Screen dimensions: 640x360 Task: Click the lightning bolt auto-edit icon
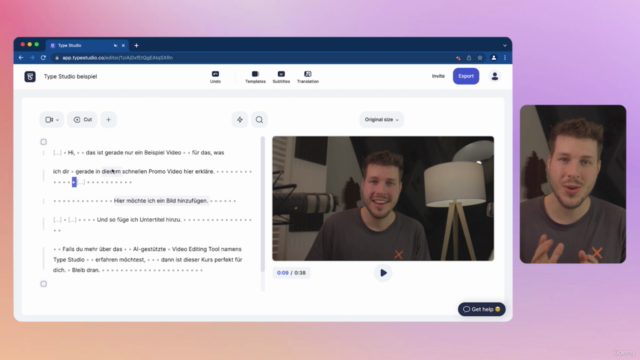tap(240, 120)
